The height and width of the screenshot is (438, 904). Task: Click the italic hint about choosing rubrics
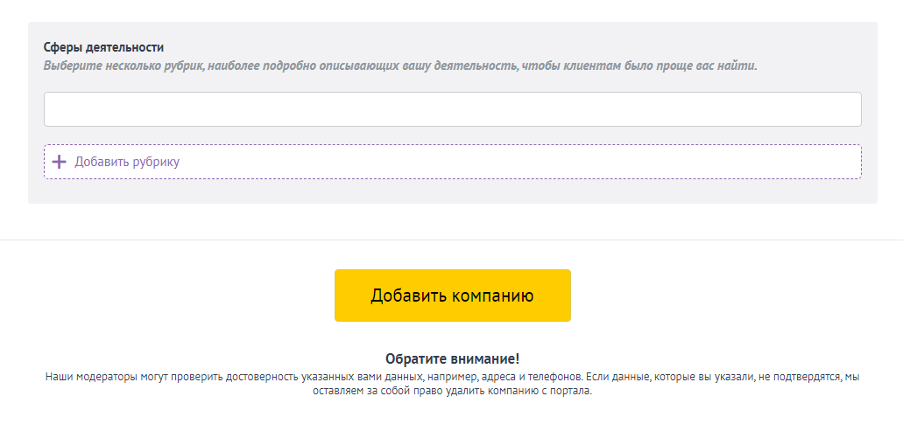pos(400,66)
